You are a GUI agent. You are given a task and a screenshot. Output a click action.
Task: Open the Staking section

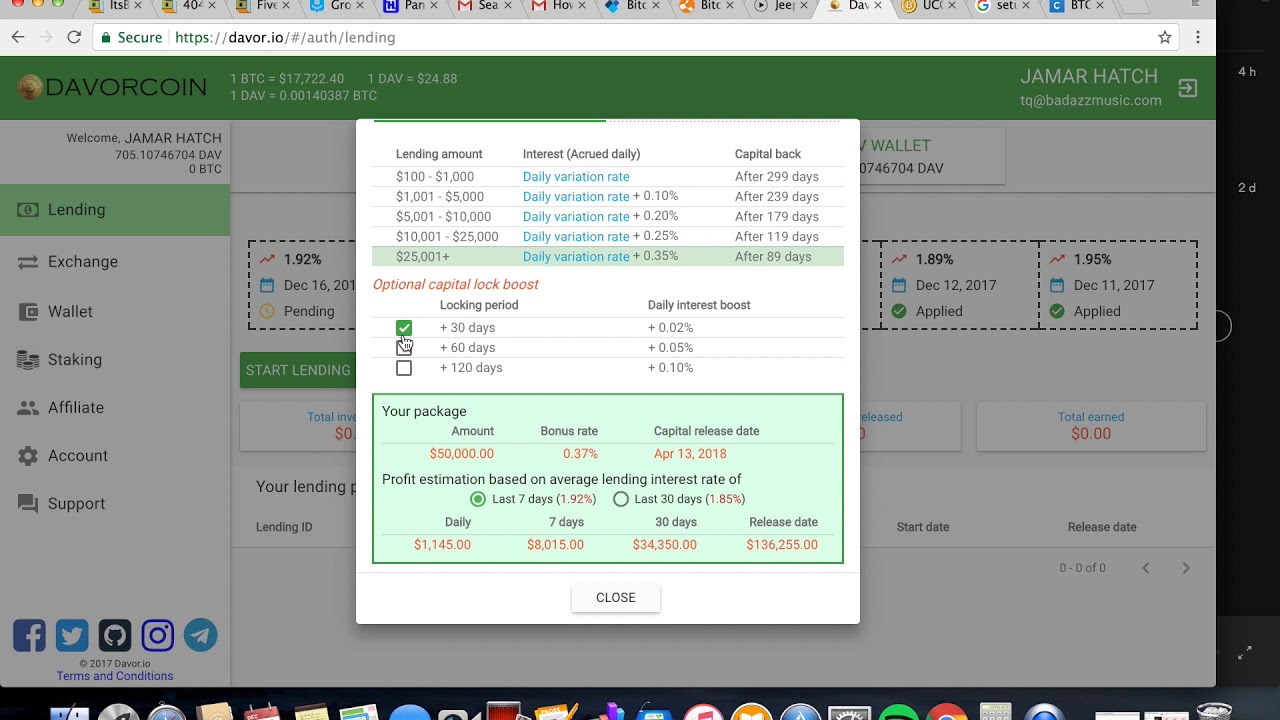(x=115, y=360)
